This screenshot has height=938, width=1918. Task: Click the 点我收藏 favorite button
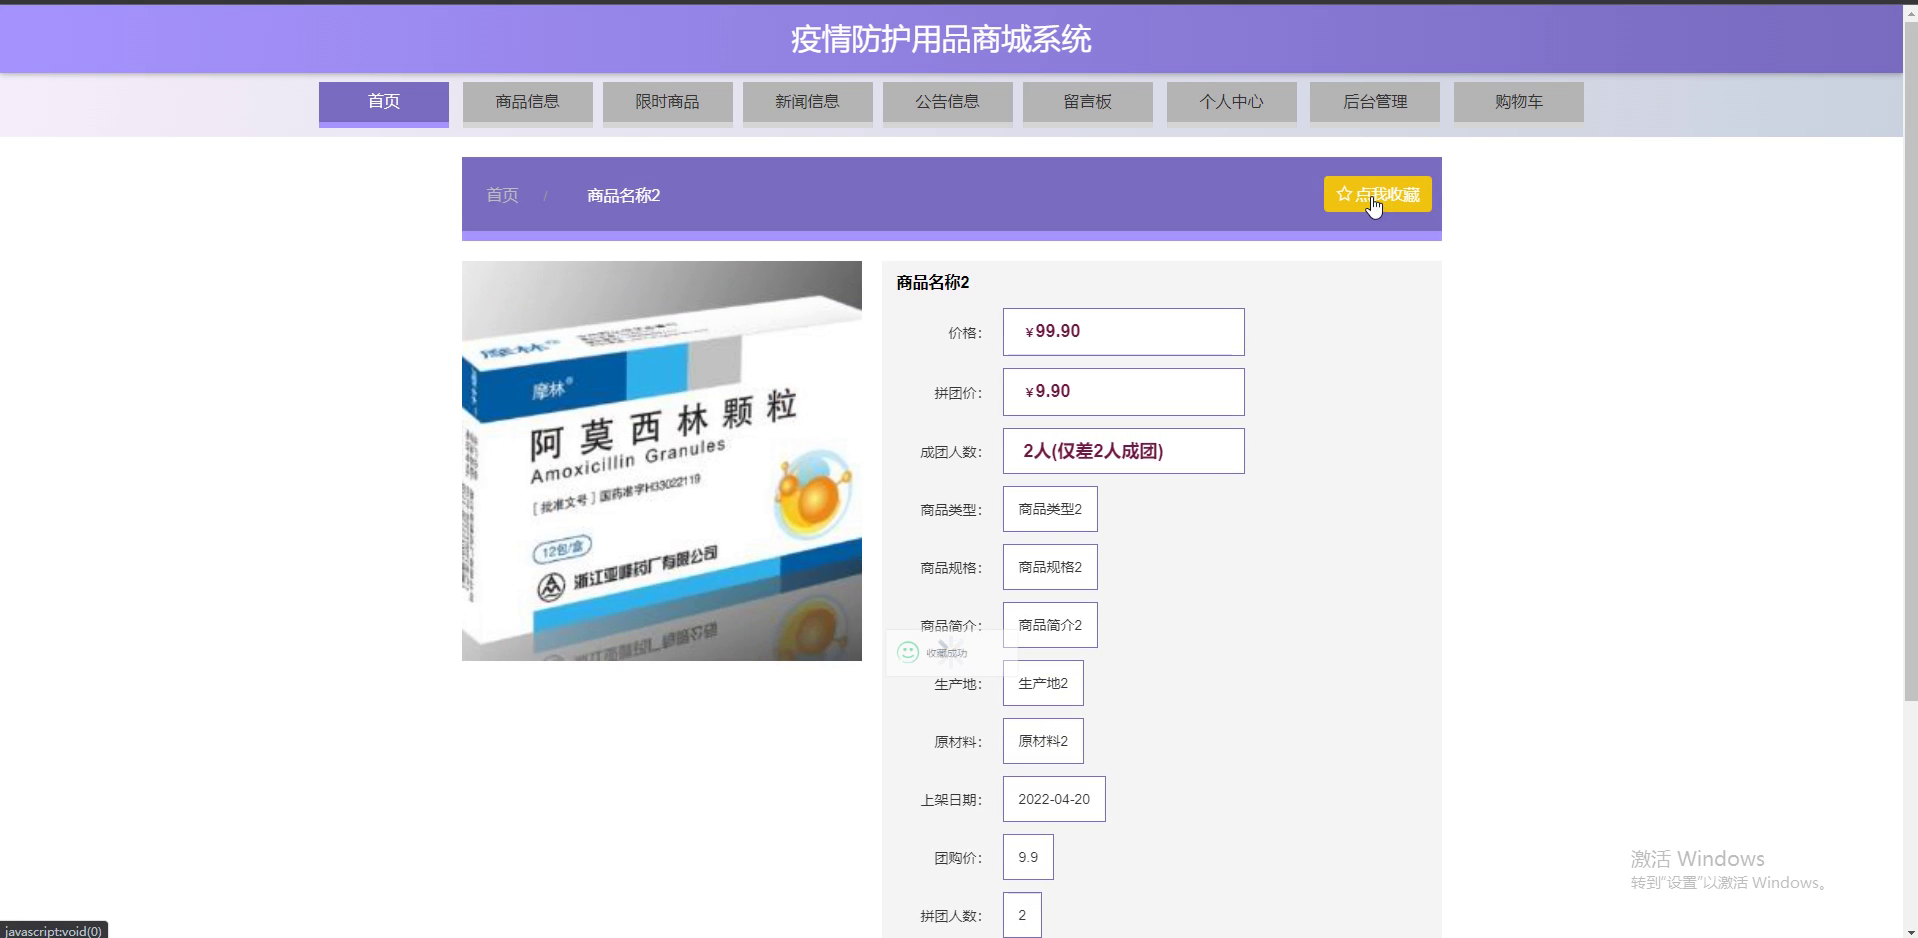(1378, 194)
